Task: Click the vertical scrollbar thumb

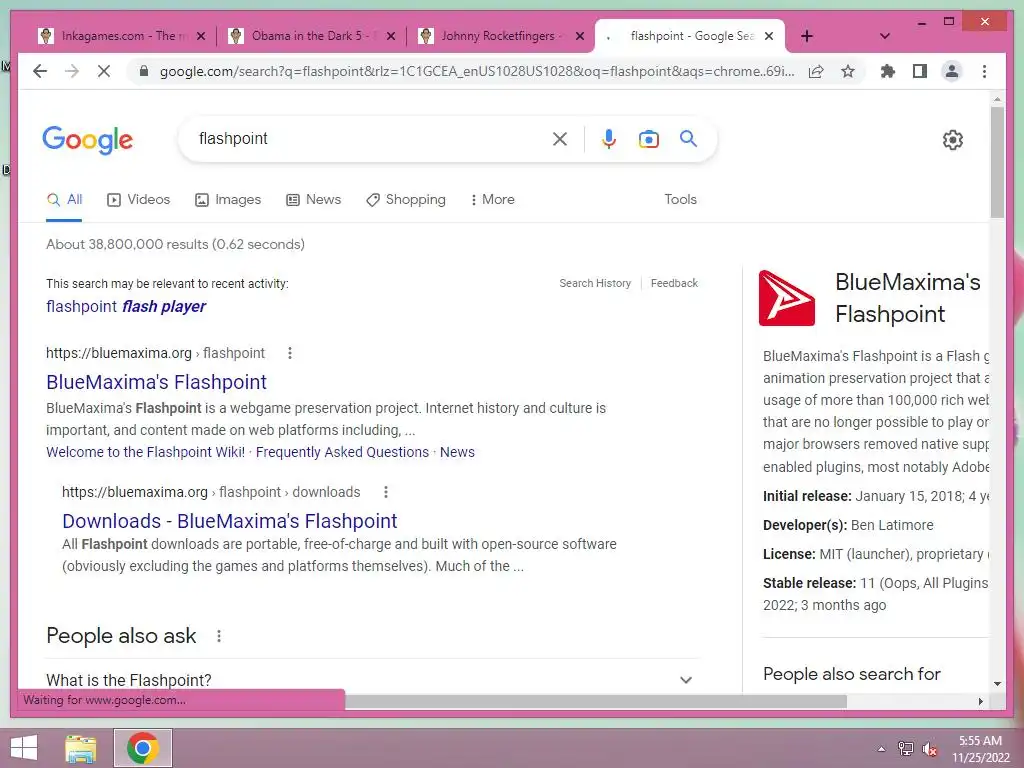Action: (x=997, y=162)
